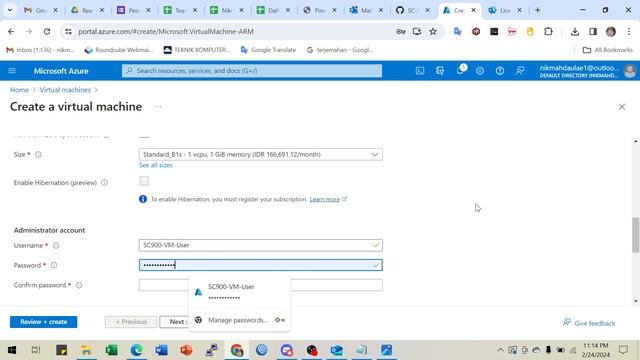
Task: Open Azure help question mark icon
Action: (500, 71)
